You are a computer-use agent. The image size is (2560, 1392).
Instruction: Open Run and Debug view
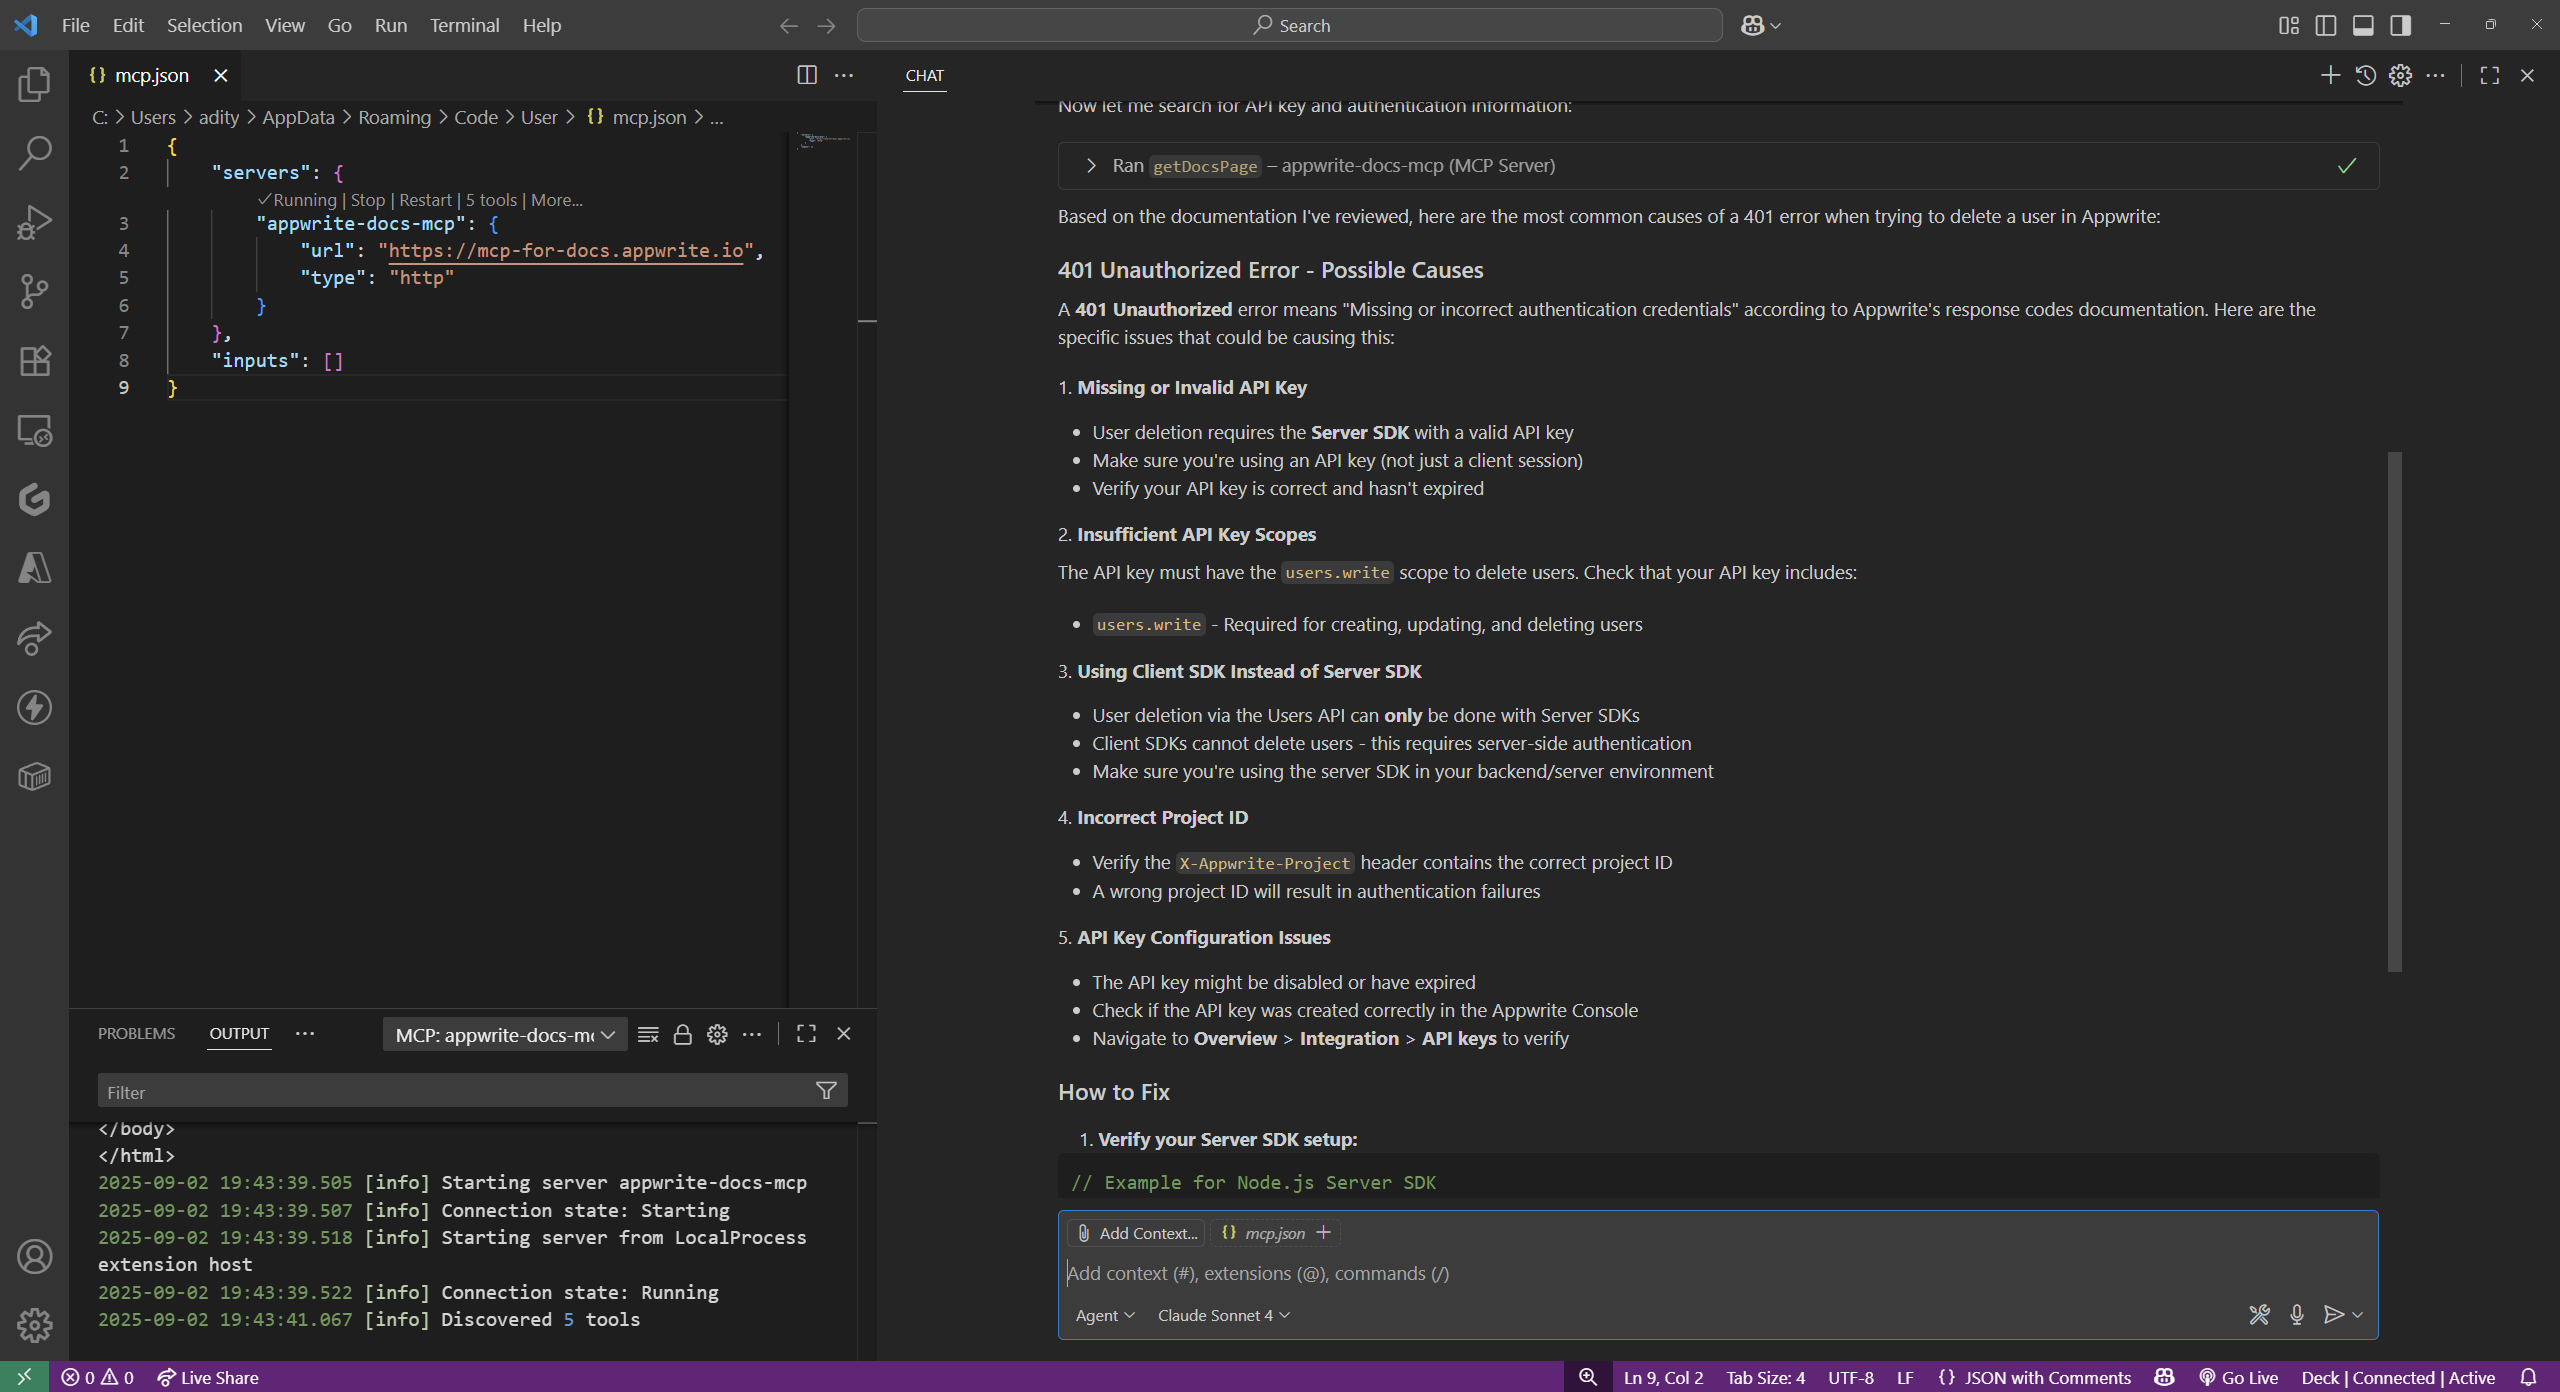click(x=34, y=222)
